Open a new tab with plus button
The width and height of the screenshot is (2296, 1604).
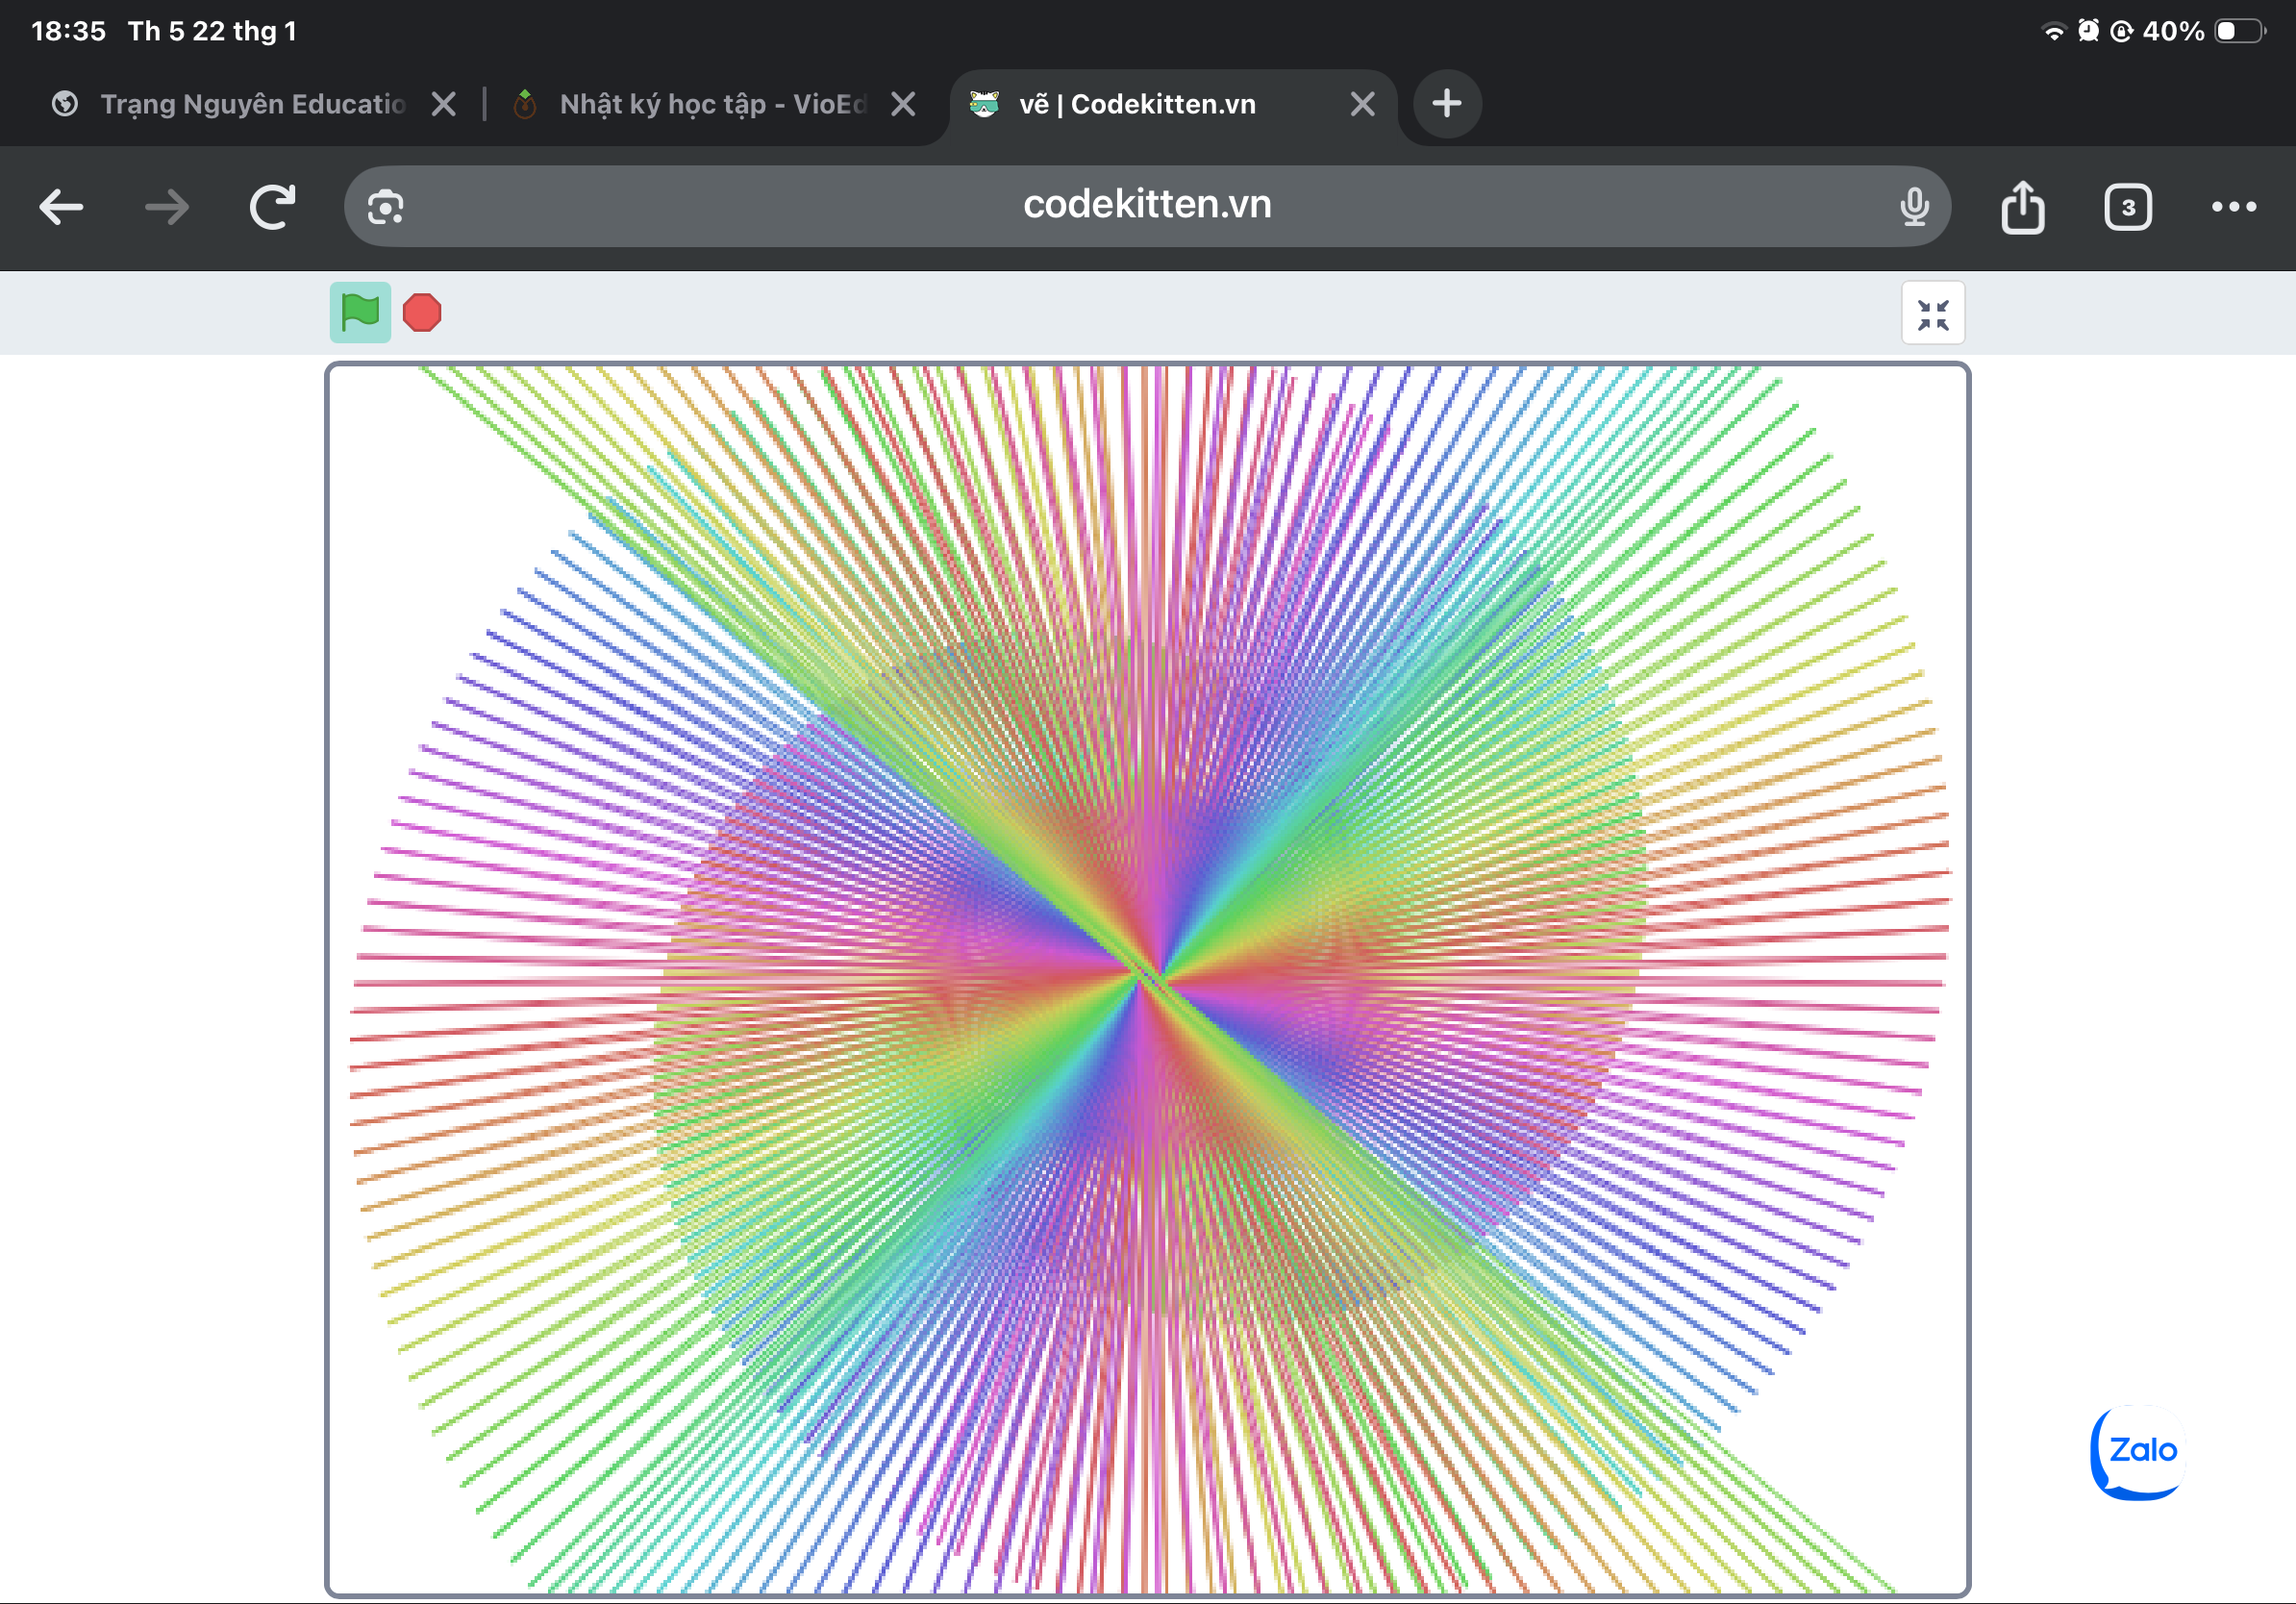[x=1446, y=104]
